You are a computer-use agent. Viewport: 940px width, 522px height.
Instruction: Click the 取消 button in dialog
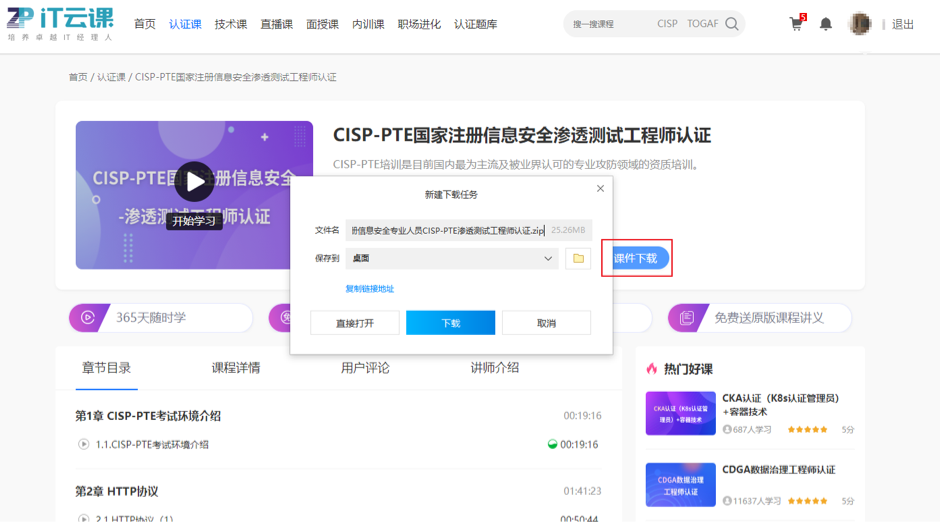546,323
